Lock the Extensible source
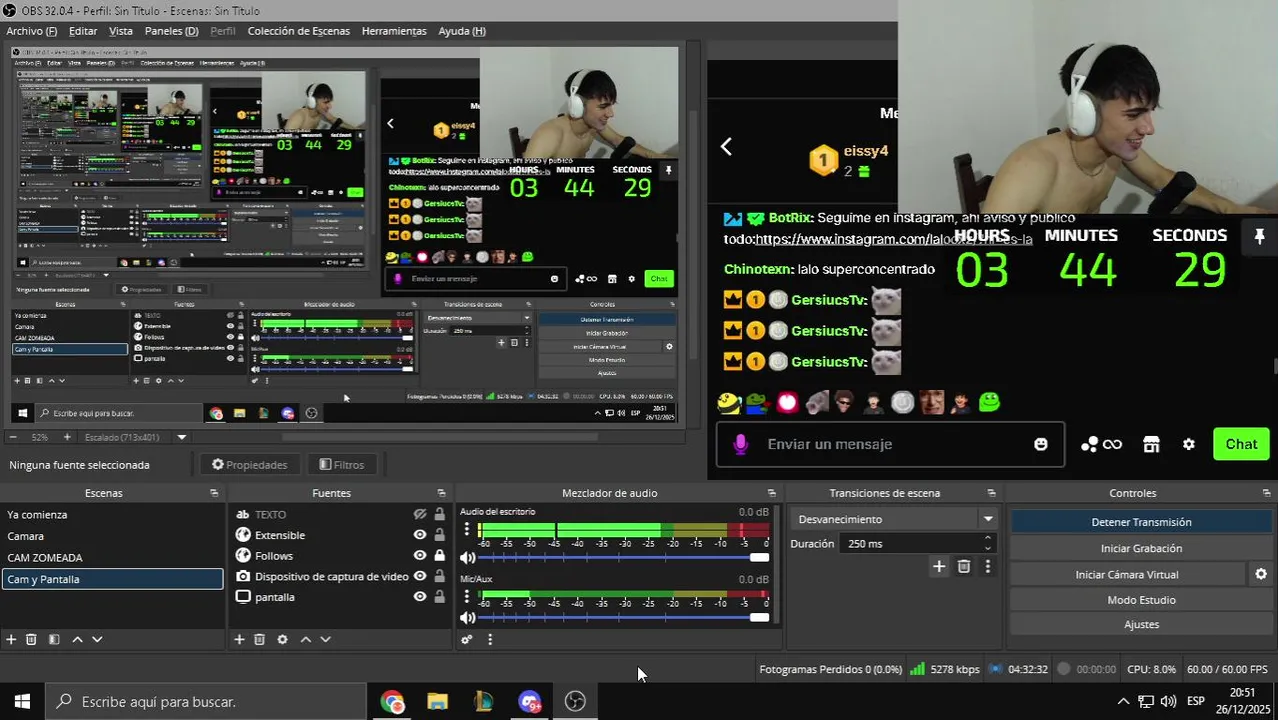This screenshot has height=720, width=1278. point(439,535)
